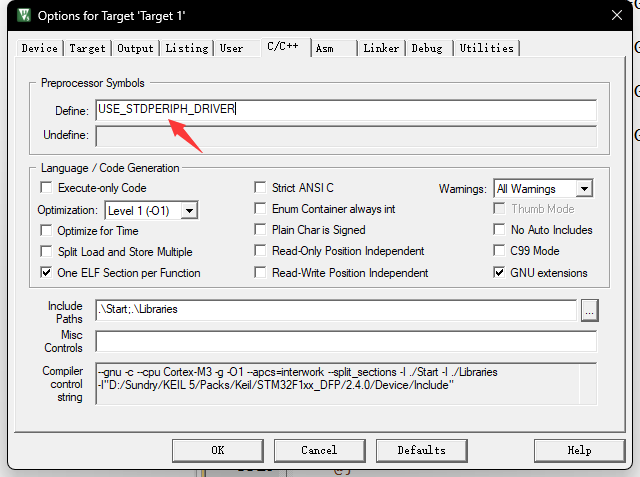The image size is (640, 477).
Task: Expand the Optimization level dropdown
Action: point(189,210)
